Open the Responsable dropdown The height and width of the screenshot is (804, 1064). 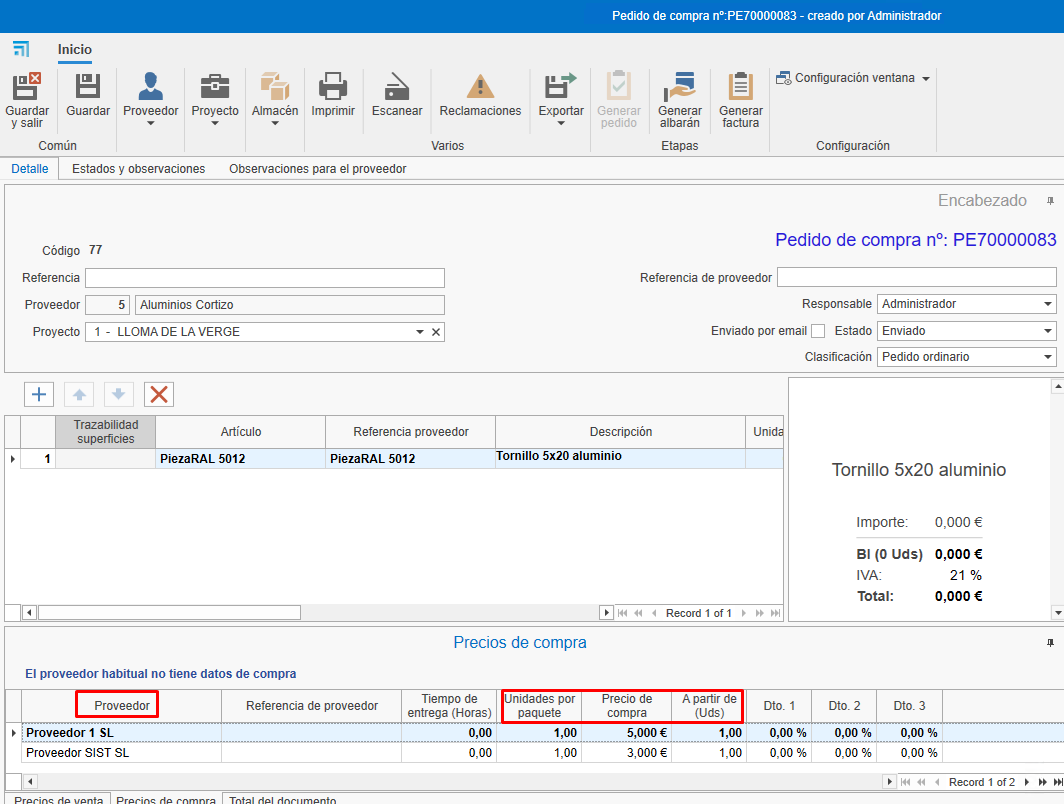point(1048,304)
